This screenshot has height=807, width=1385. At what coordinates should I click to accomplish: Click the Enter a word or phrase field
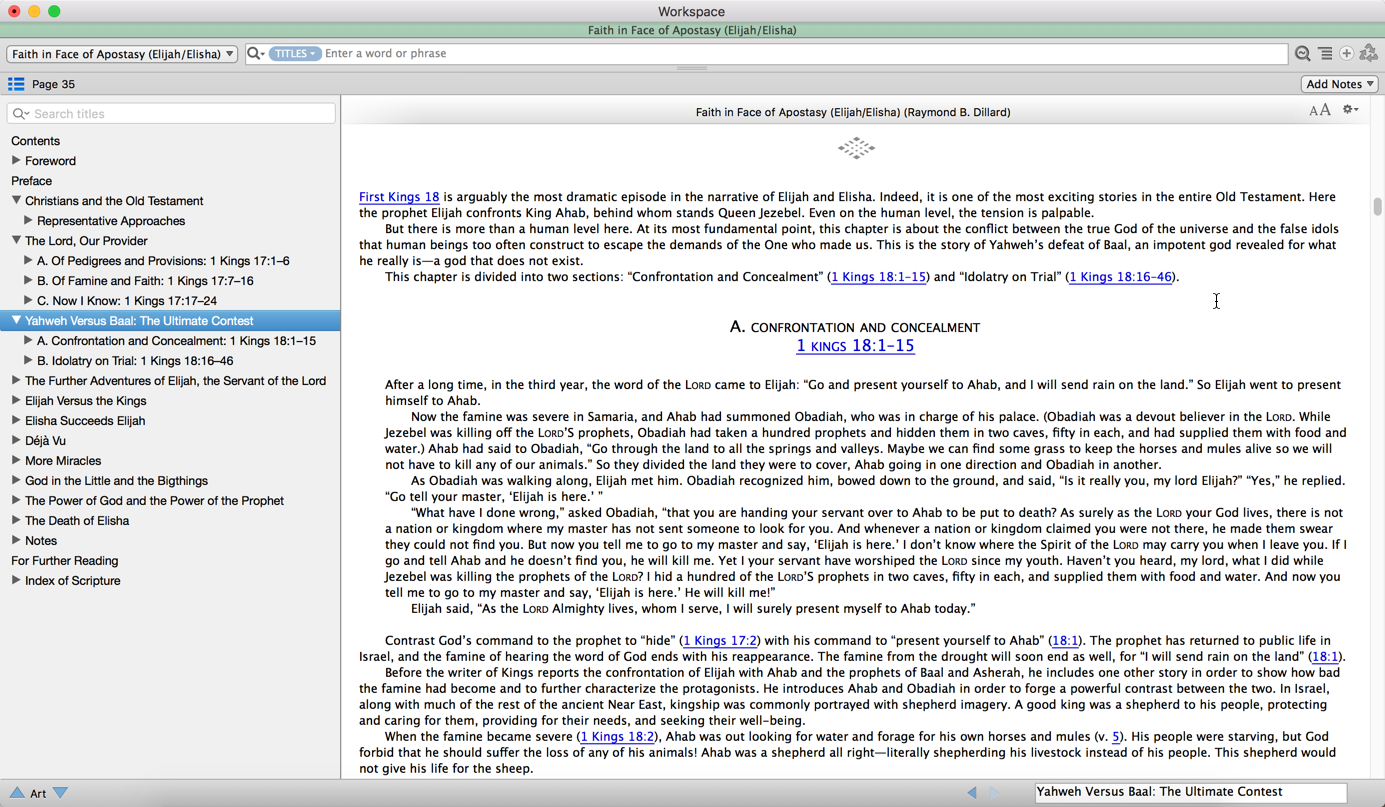(805, 54)
